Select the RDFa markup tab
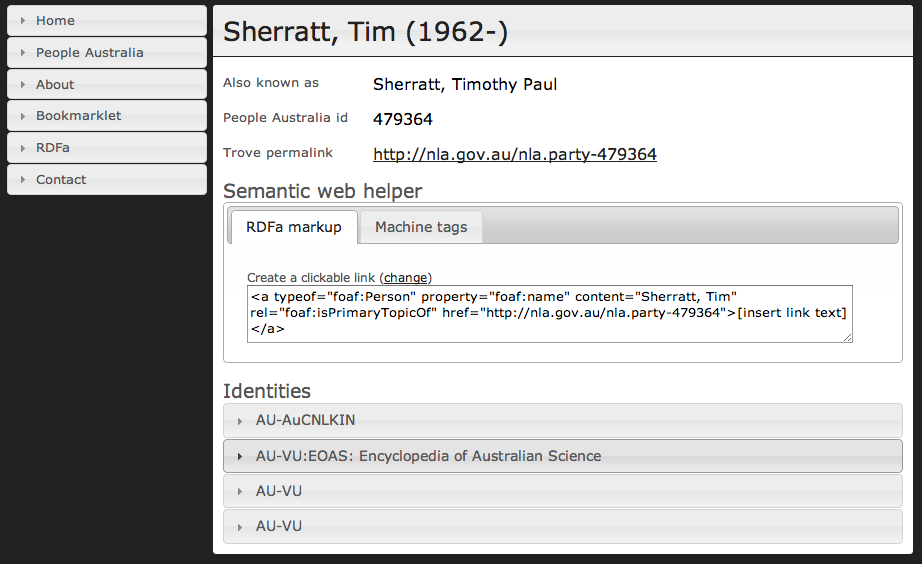The image size is (922, 564). point(293,227)
